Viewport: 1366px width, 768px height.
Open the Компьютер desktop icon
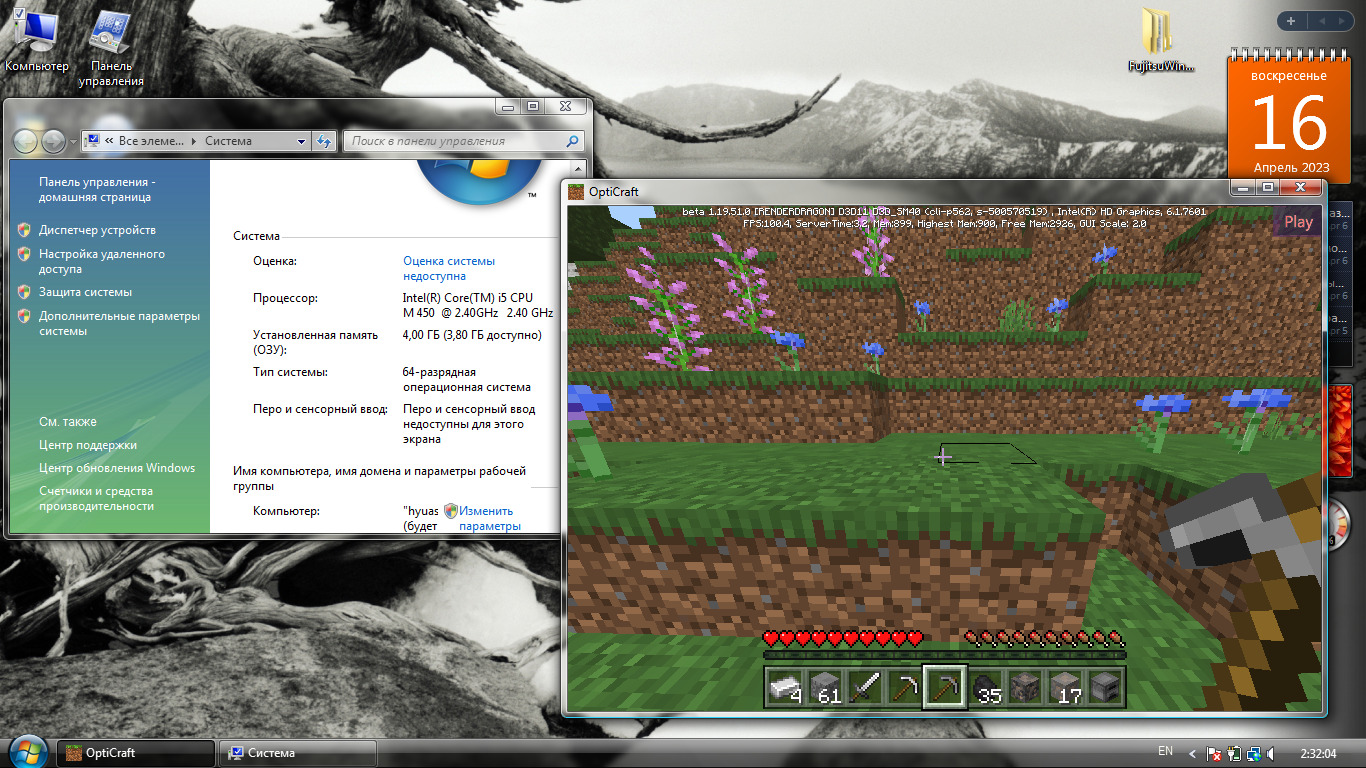37,39
